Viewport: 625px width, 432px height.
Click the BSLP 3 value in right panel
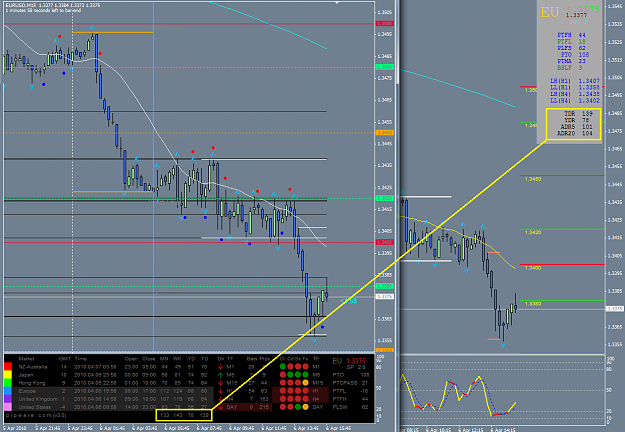coord(570,68)
